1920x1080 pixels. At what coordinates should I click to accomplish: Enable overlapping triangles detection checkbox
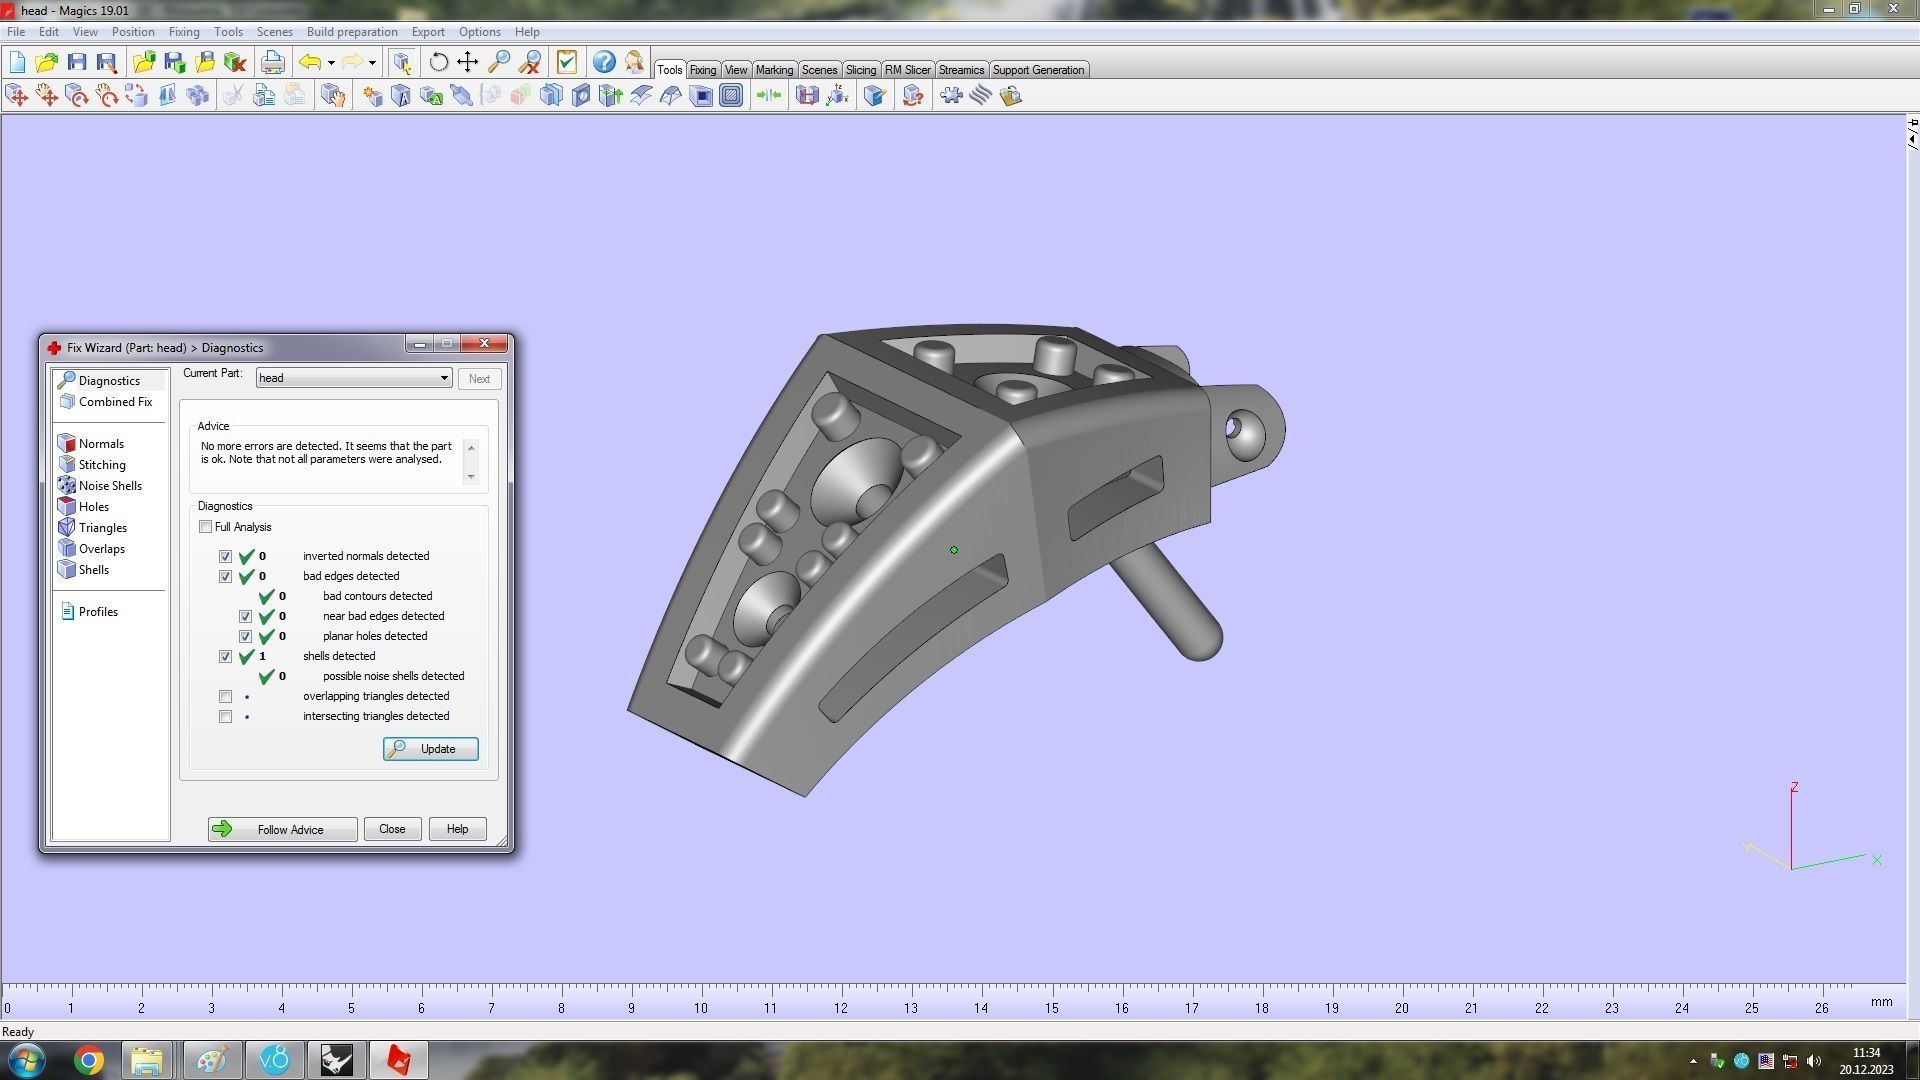pos(225,697)
